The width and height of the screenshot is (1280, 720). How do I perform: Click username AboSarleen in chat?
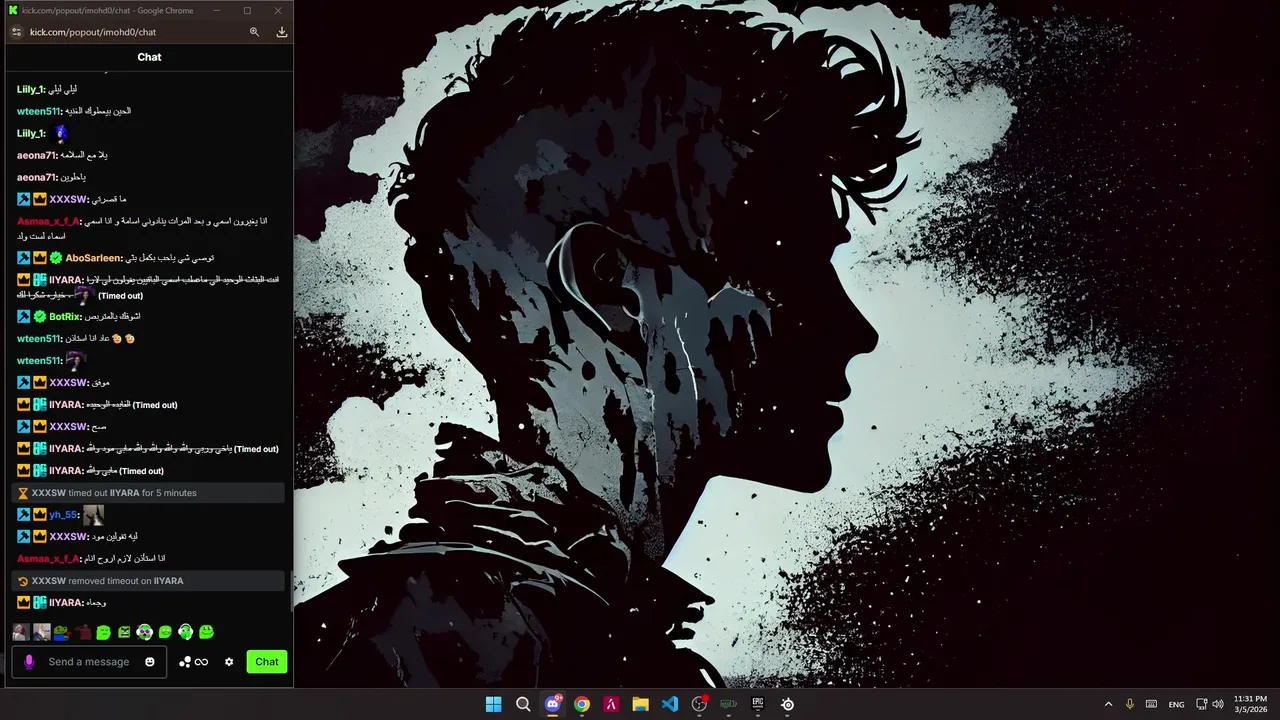(x=93, y=258)
